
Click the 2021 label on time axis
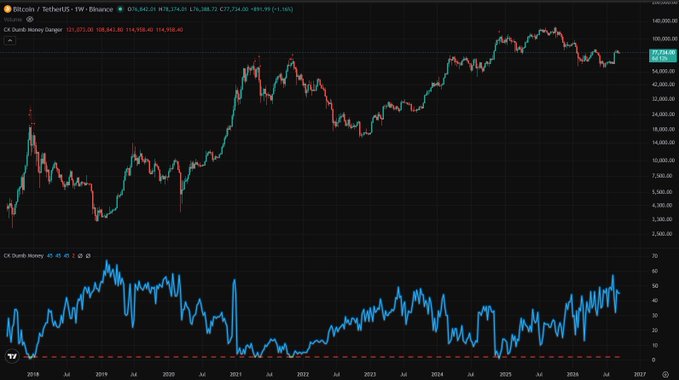click(x=236, y=374)
